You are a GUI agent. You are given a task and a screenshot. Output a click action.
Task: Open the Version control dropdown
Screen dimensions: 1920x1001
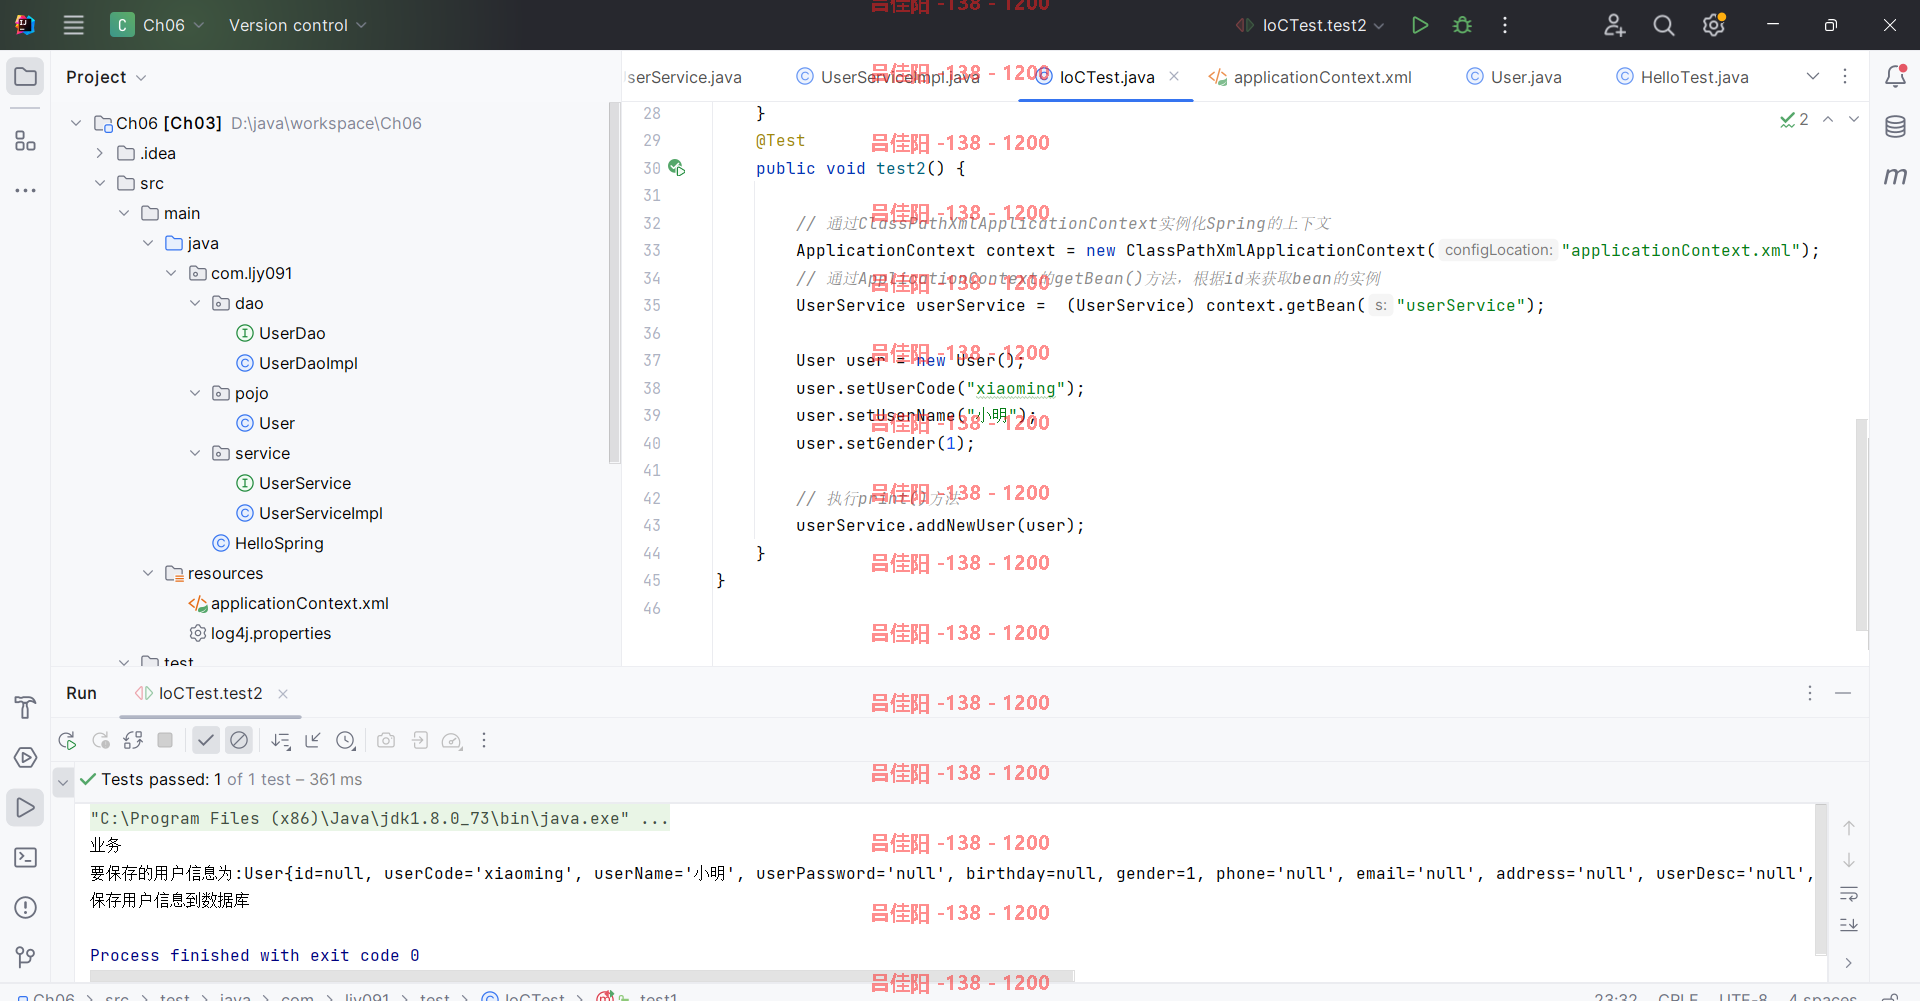[x=298, y=25]
